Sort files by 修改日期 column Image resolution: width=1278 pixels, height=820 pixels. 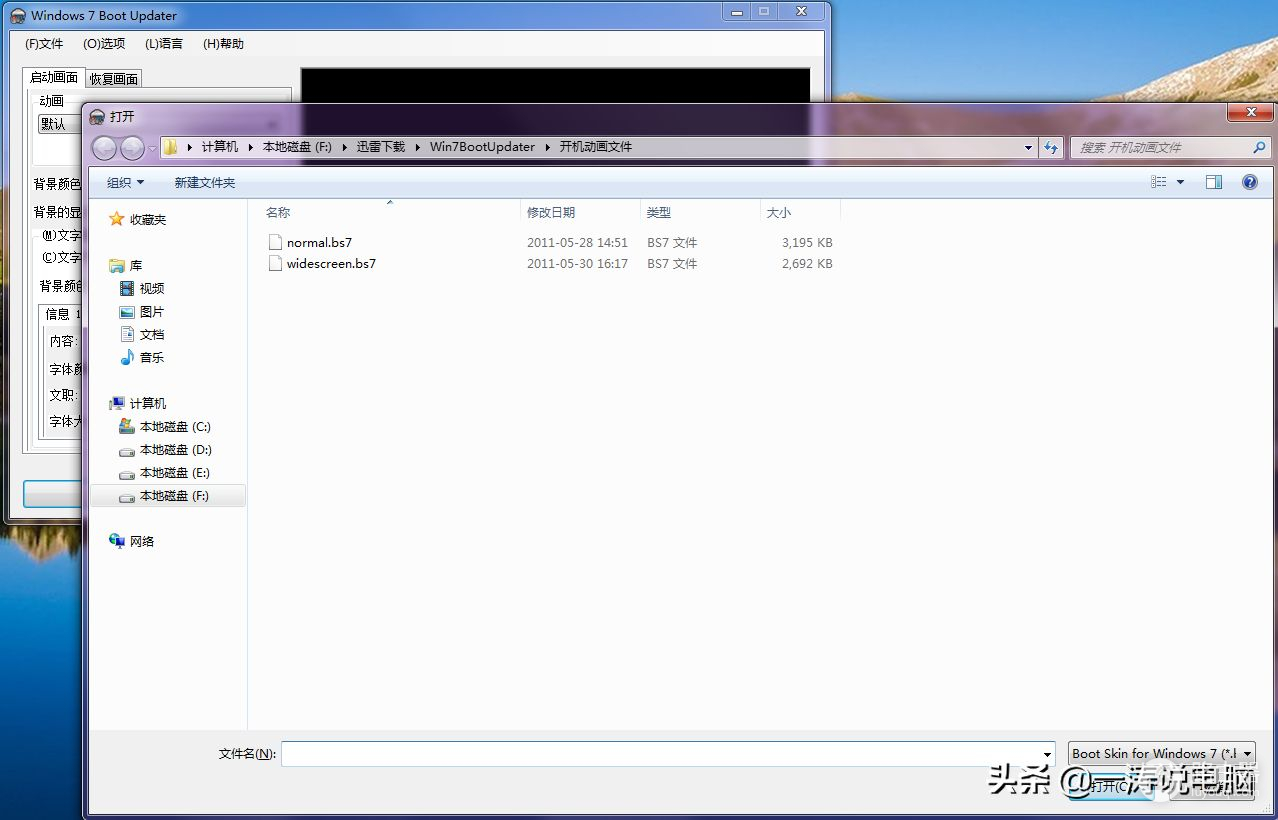coord(551,213)
